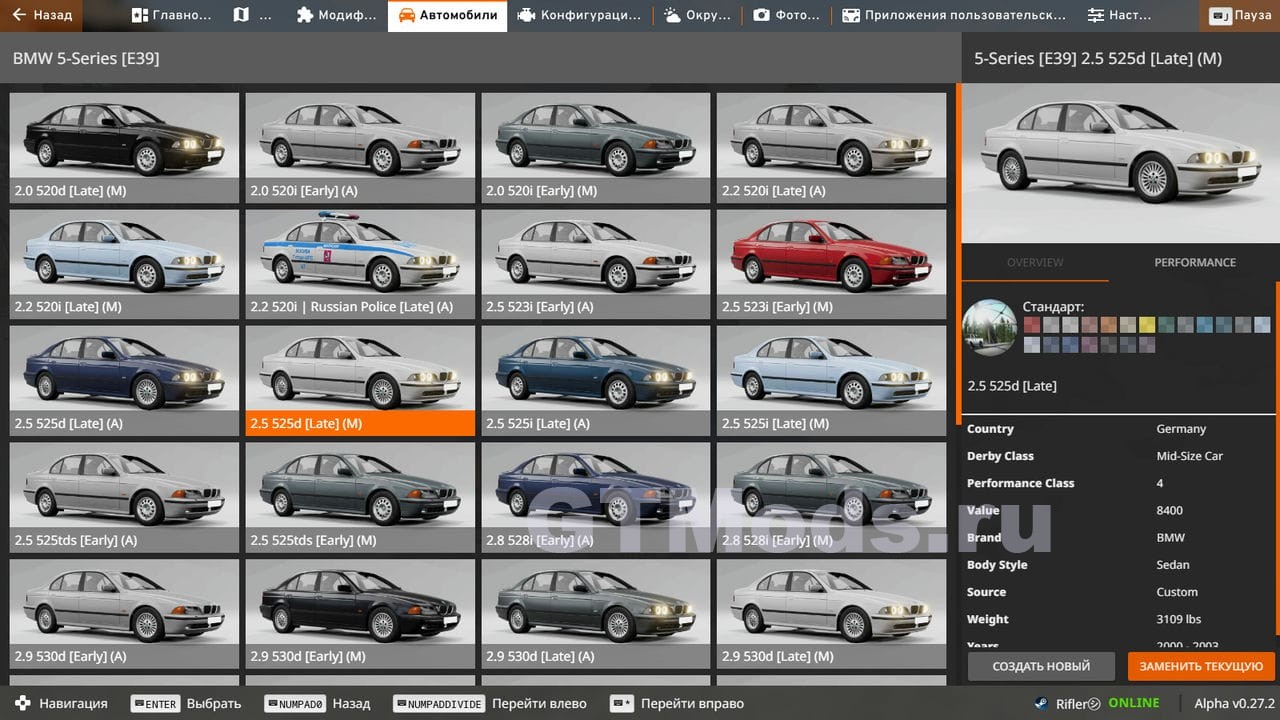The width and height of the screenshot is (1280, 720).
Task: Click the Weight value 3109 lbs
Action: (x=1181, y=619)
